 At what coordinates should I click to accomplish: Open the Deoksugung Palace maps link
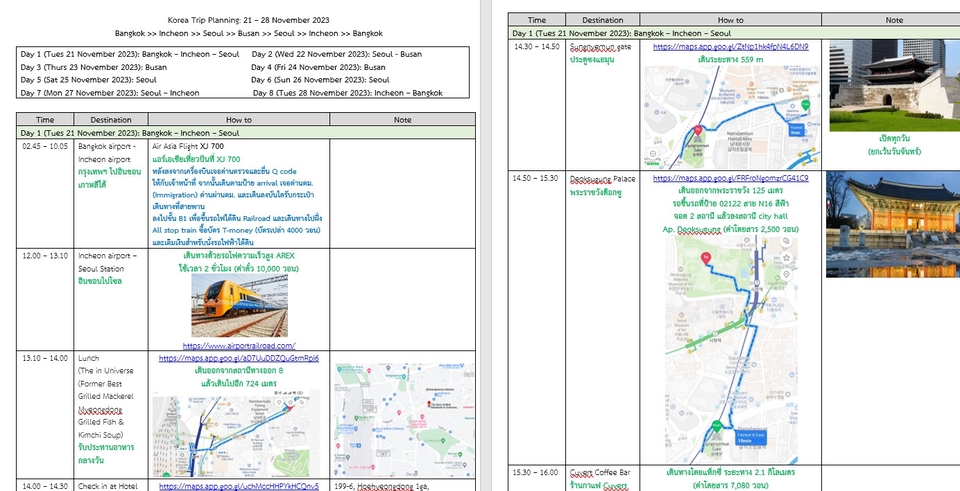click(730, 179)
